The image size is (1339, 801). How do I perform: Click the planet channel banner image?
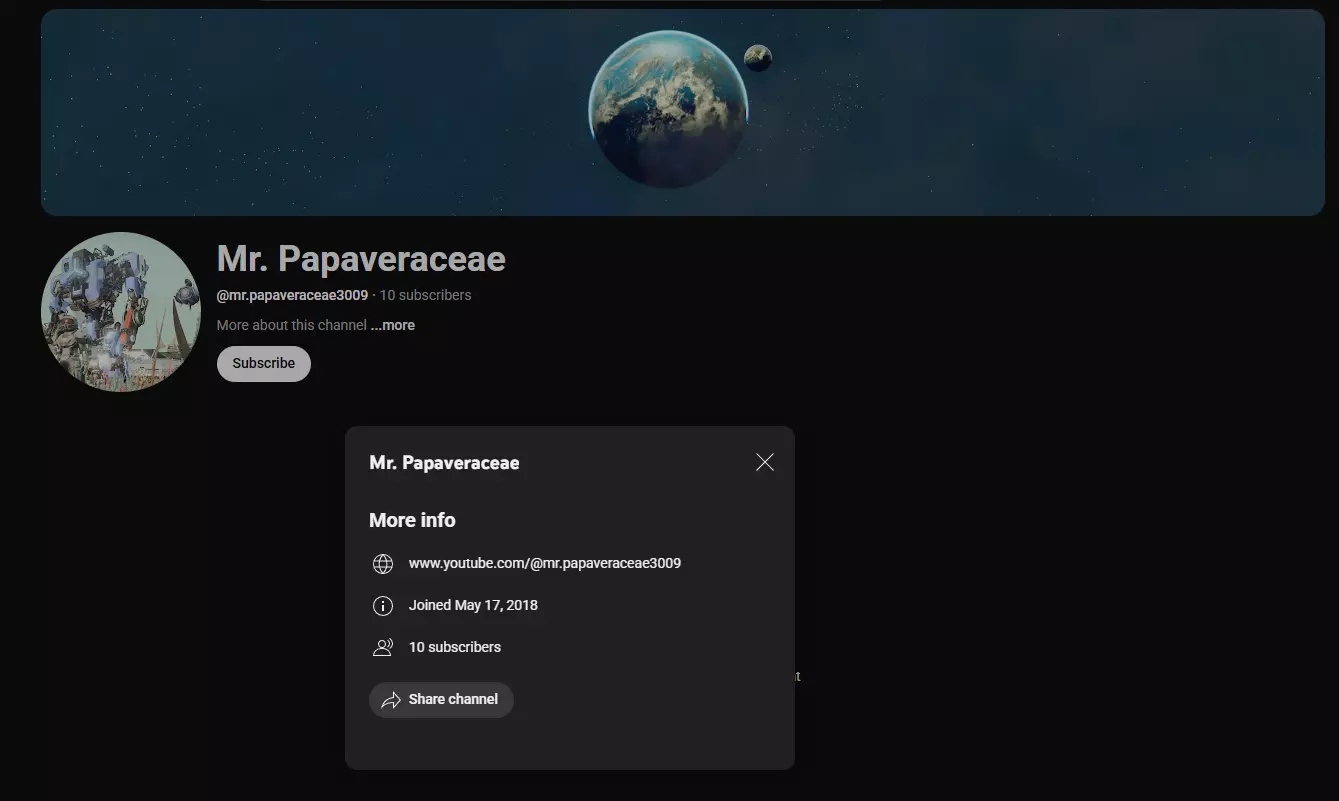click(x=682, y=113)
